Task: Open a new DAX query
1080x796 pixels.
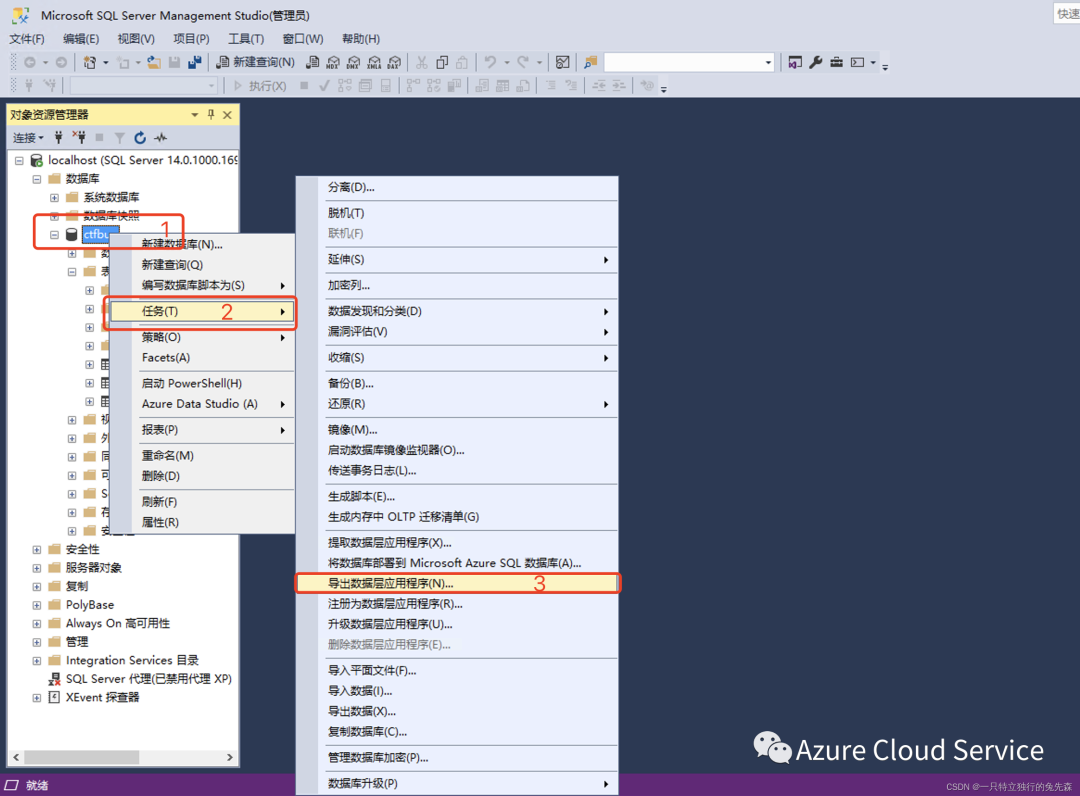Action: (395, 63)
